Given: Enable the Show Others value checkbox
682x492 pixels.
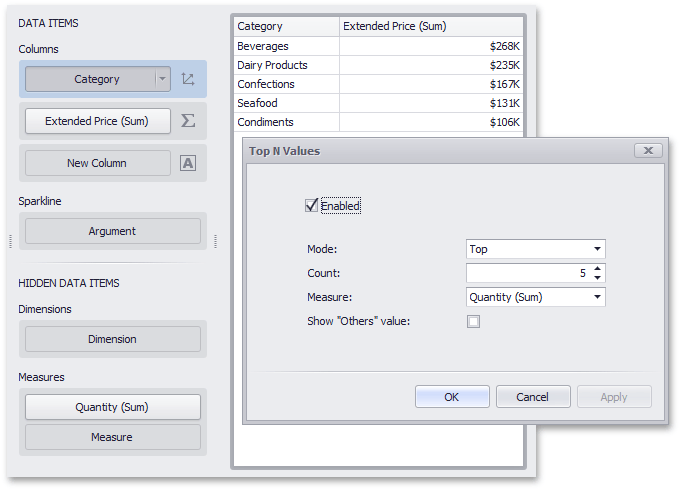Looking at the screenshot, I should point(473,321).
